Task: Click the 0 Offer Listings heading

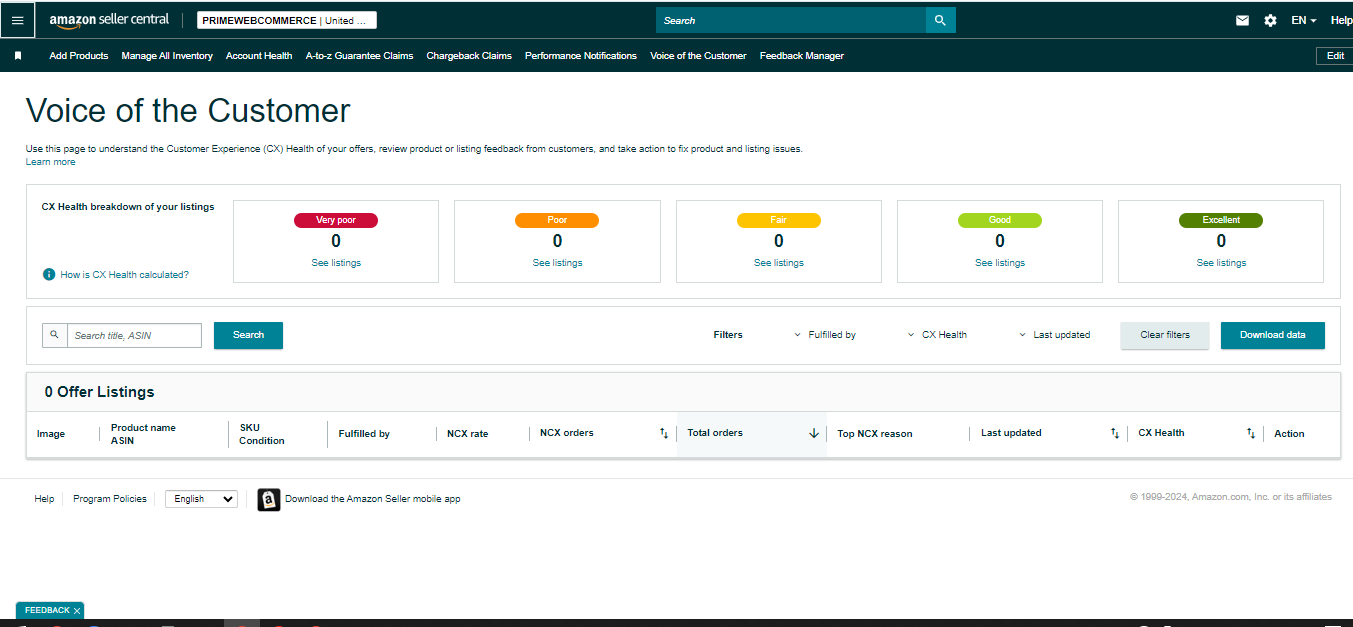Action: [x=100, y=392]
